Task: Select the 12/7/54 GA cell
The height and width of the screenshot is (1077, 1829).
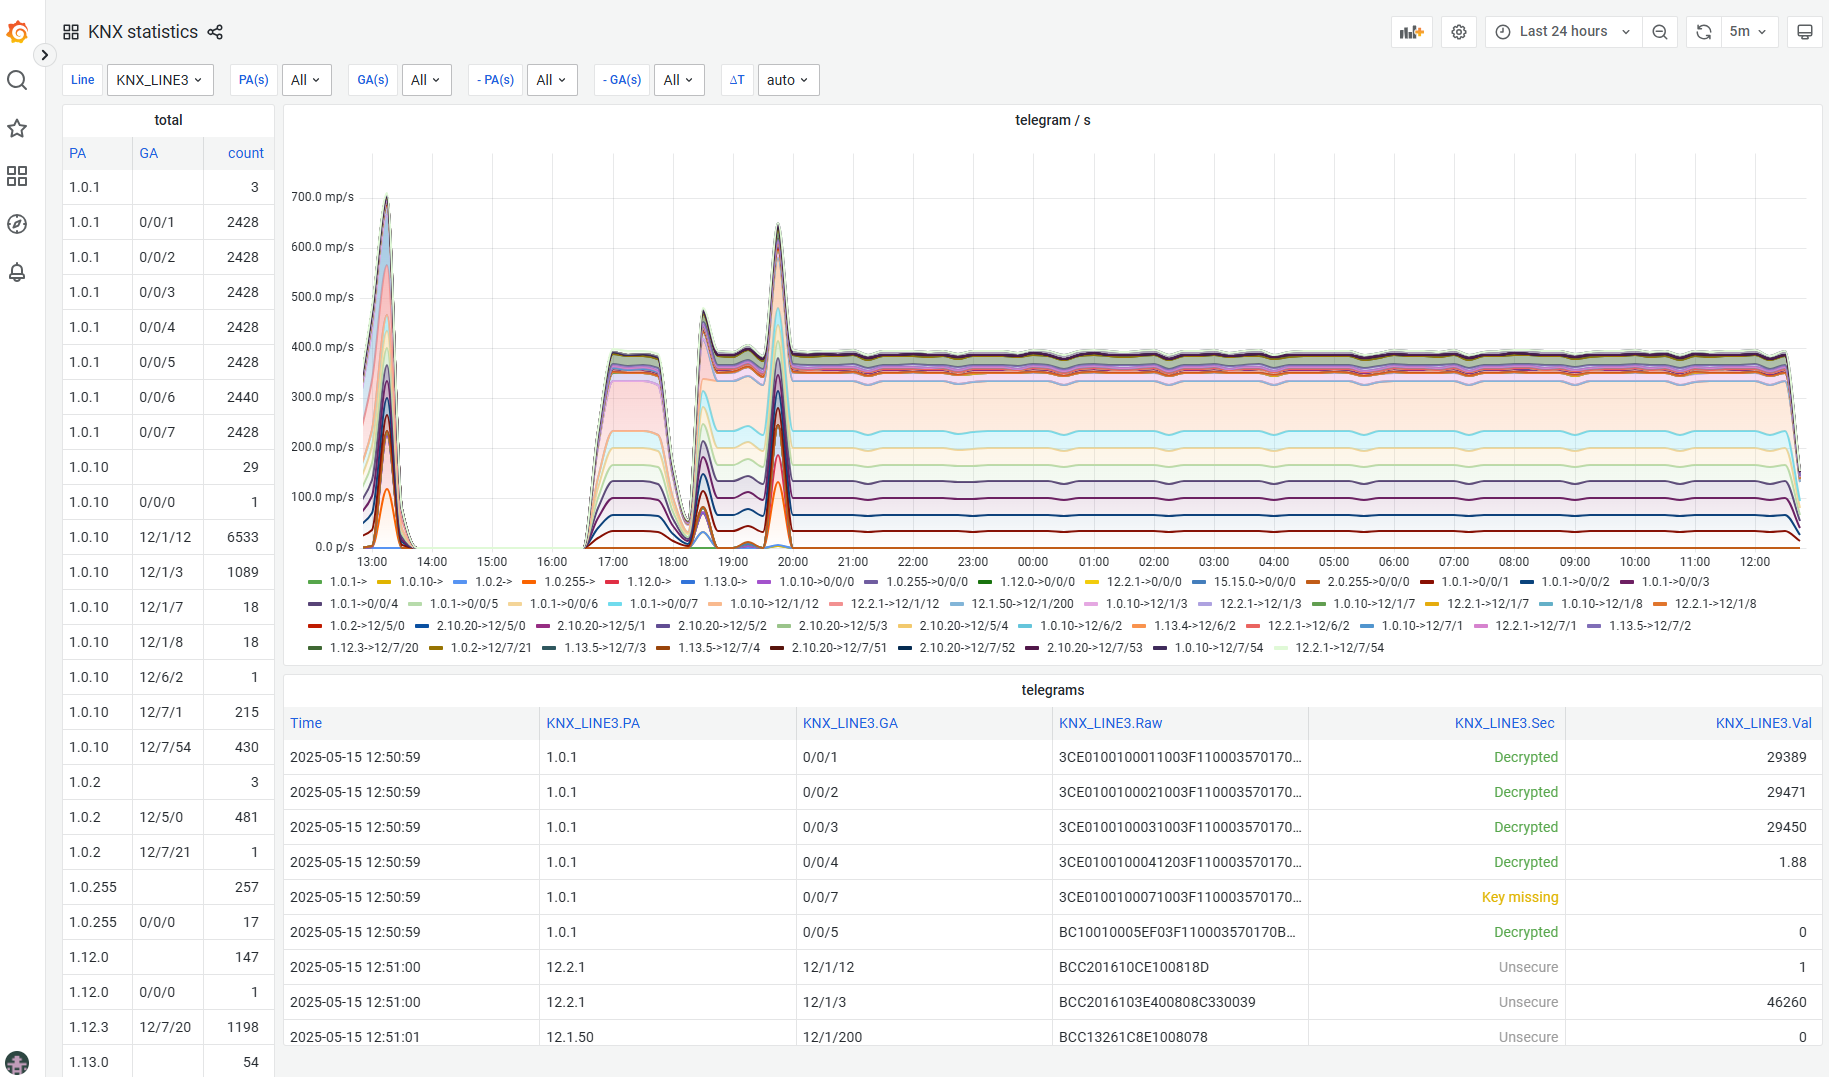Action: click(x=168, y=747)
